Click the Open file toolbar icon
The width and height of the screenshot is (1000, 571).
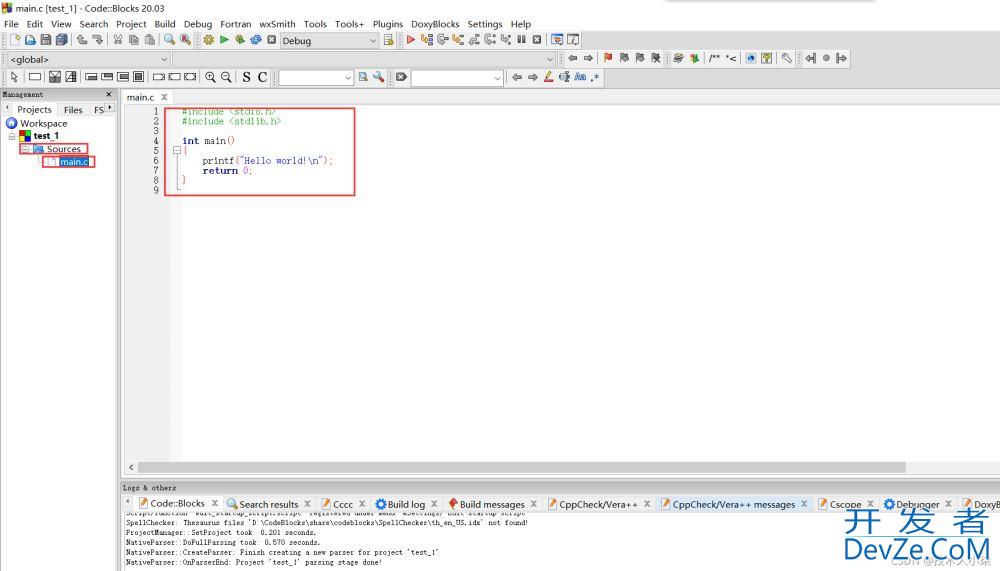[30, 40]
